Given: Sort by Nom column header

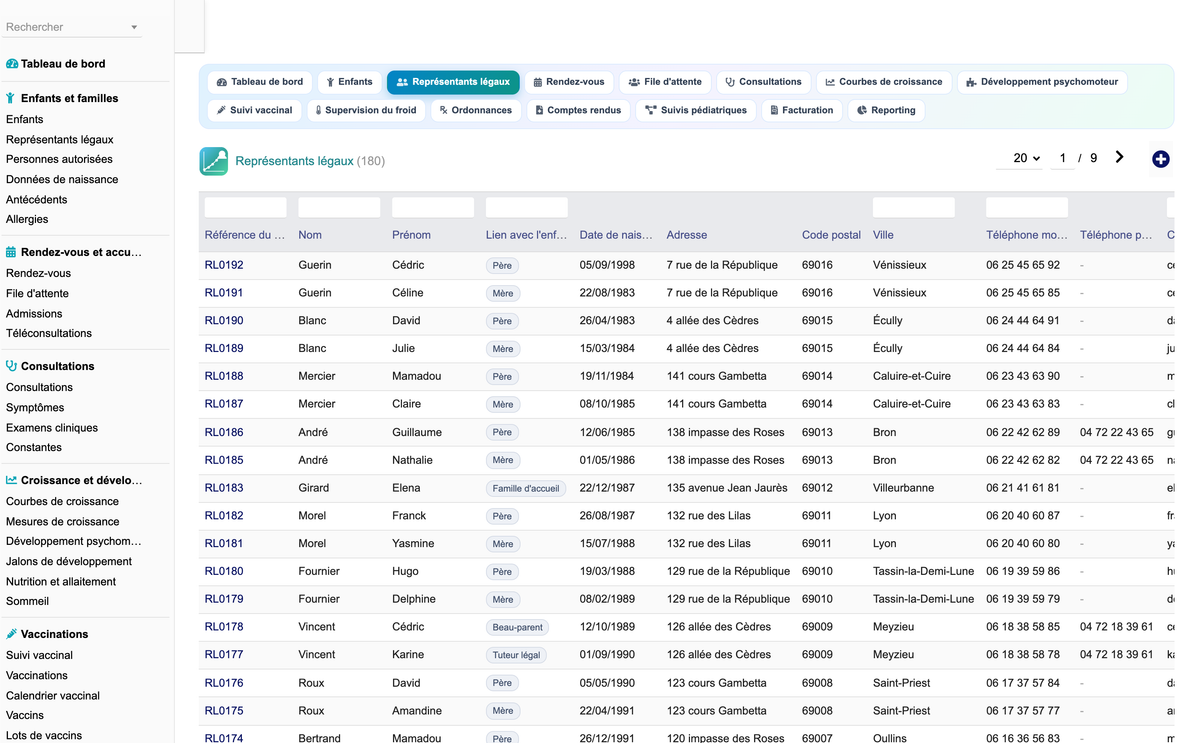Looking at the screenshot, I should (x=310, y=235).
